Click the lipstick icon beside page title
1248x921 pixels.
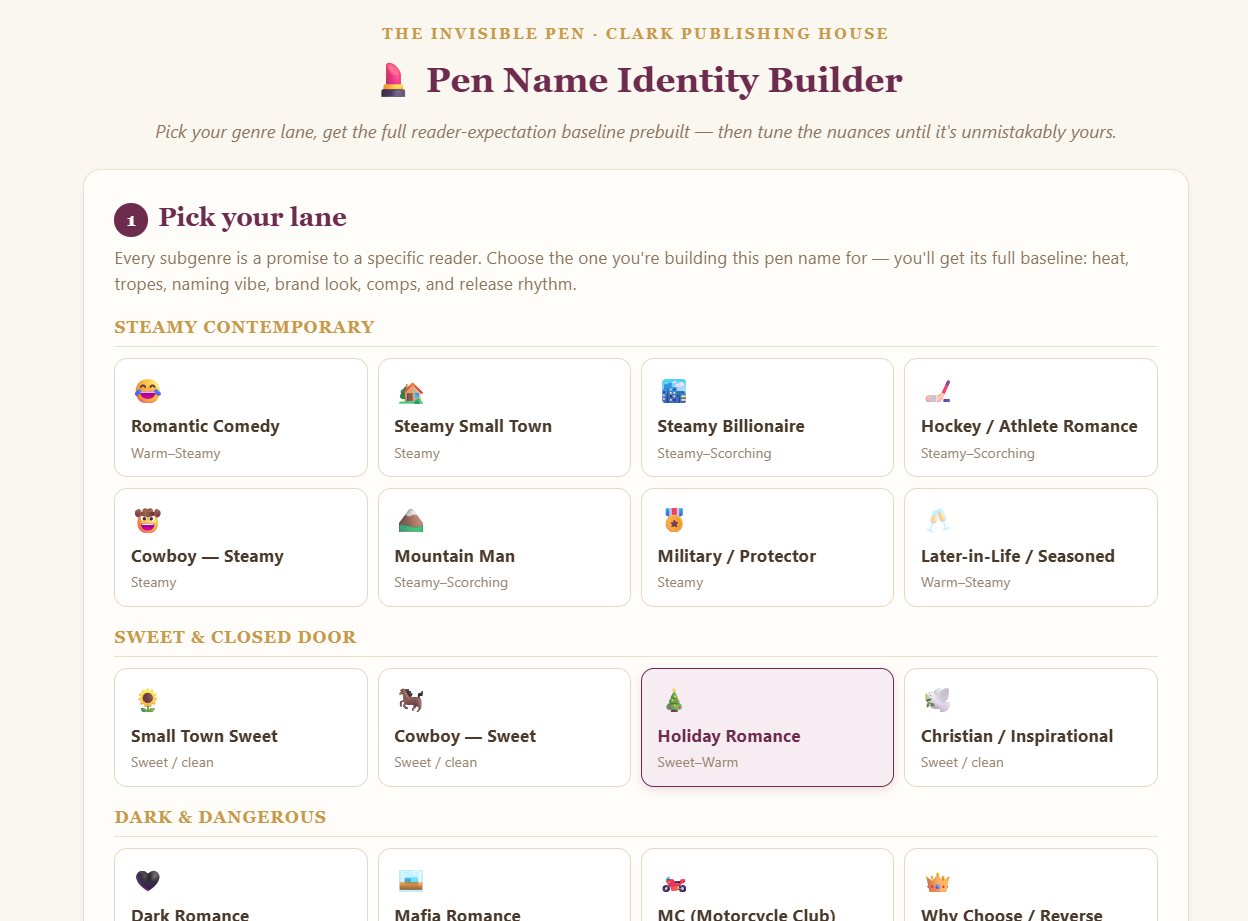coord(393,80)
